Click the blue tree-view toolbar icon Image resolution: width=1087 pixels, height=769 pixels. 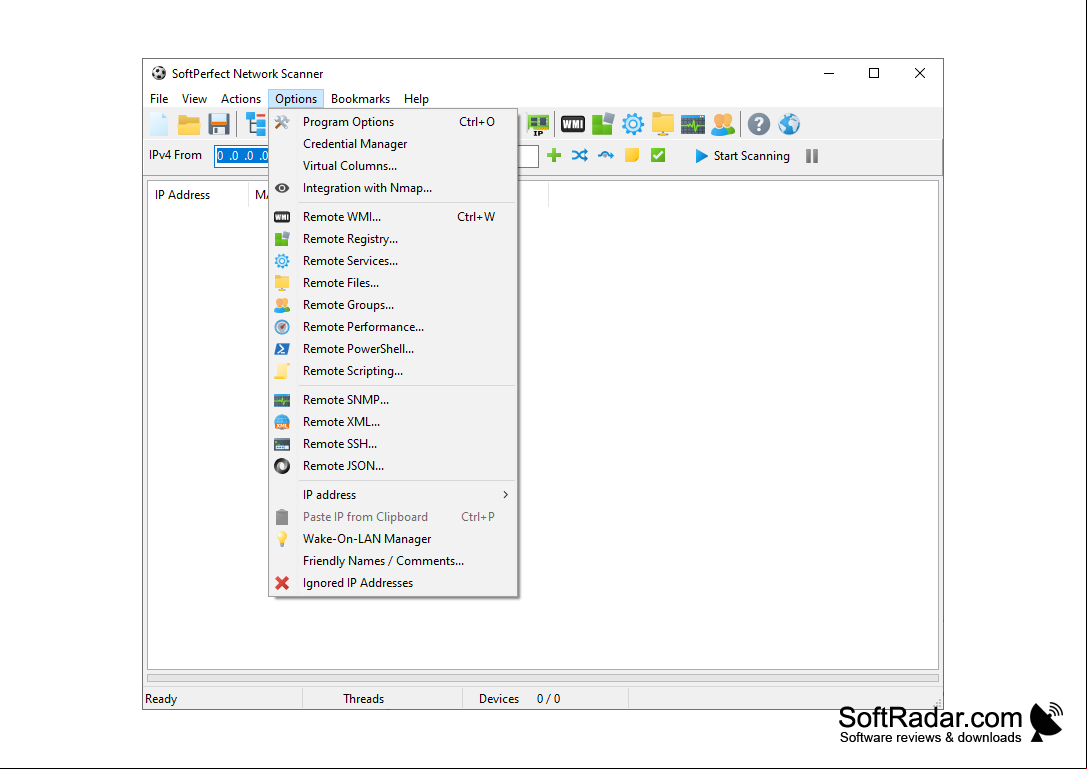[256, 124]
